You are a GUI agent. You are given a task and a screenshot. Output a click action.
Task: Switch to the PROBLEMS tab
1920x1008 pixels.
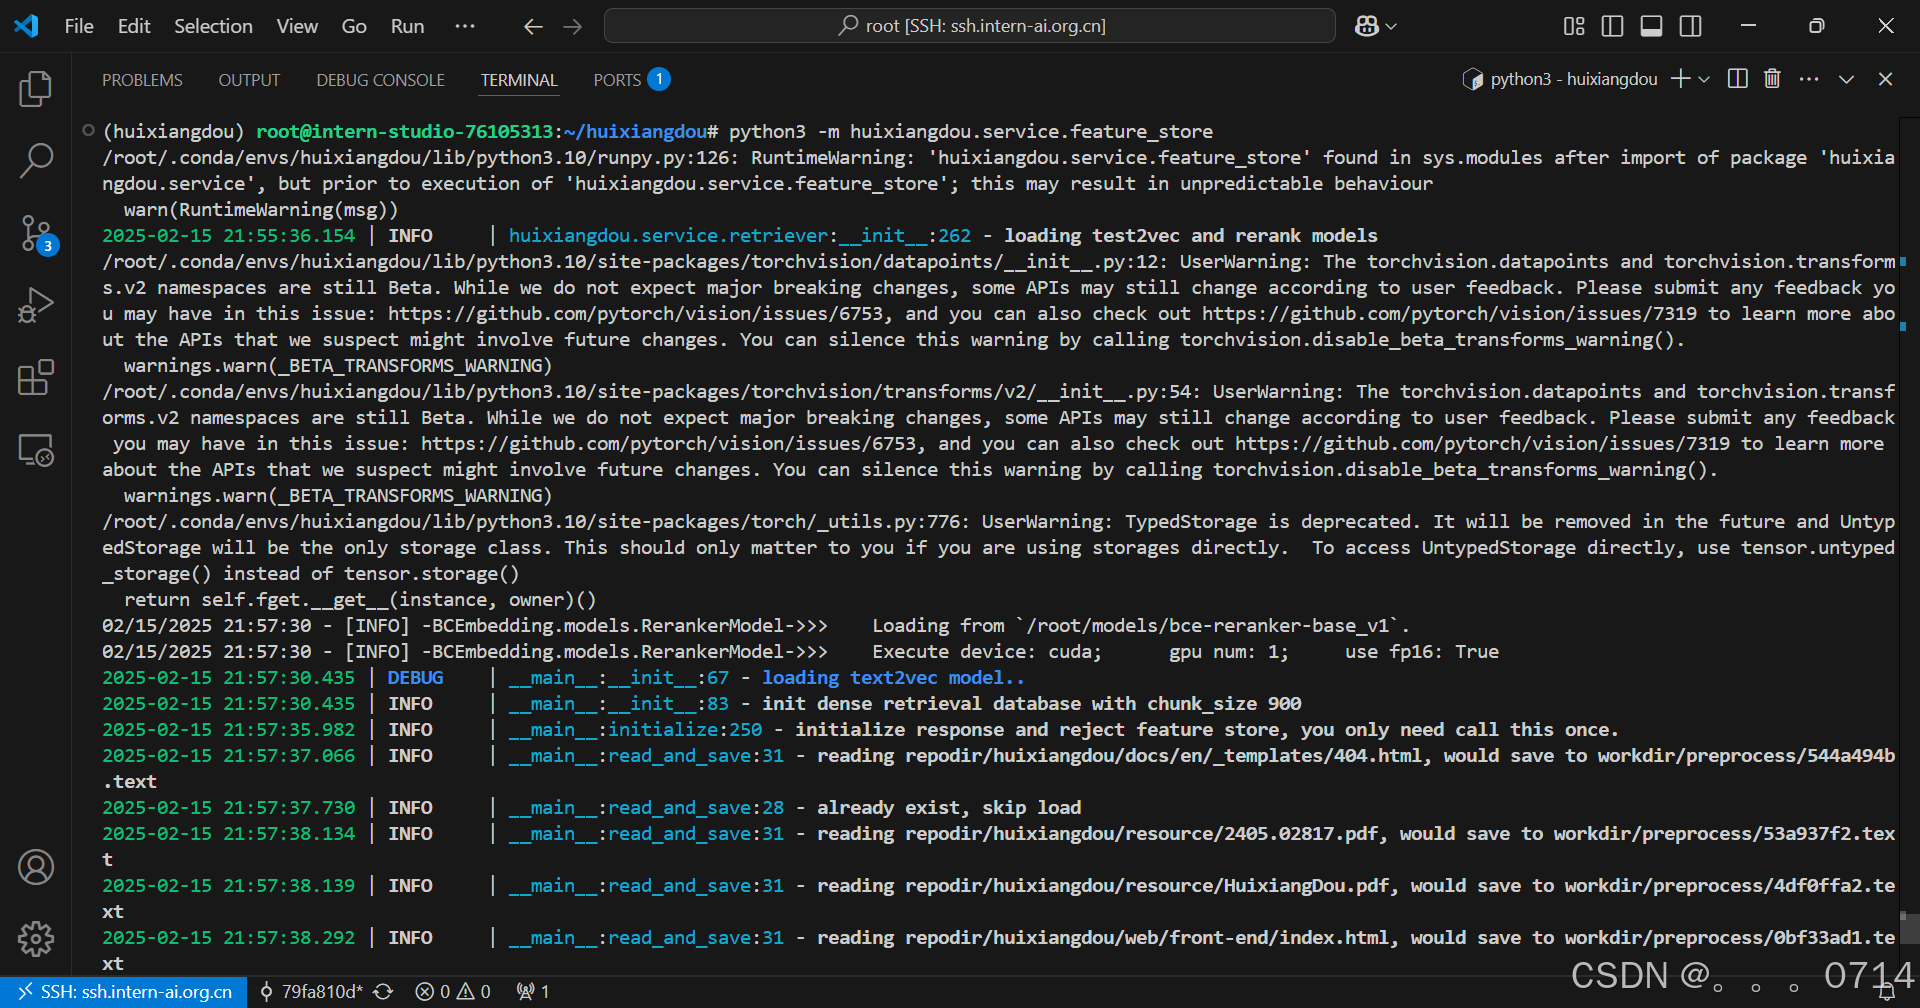coord(142,80)
